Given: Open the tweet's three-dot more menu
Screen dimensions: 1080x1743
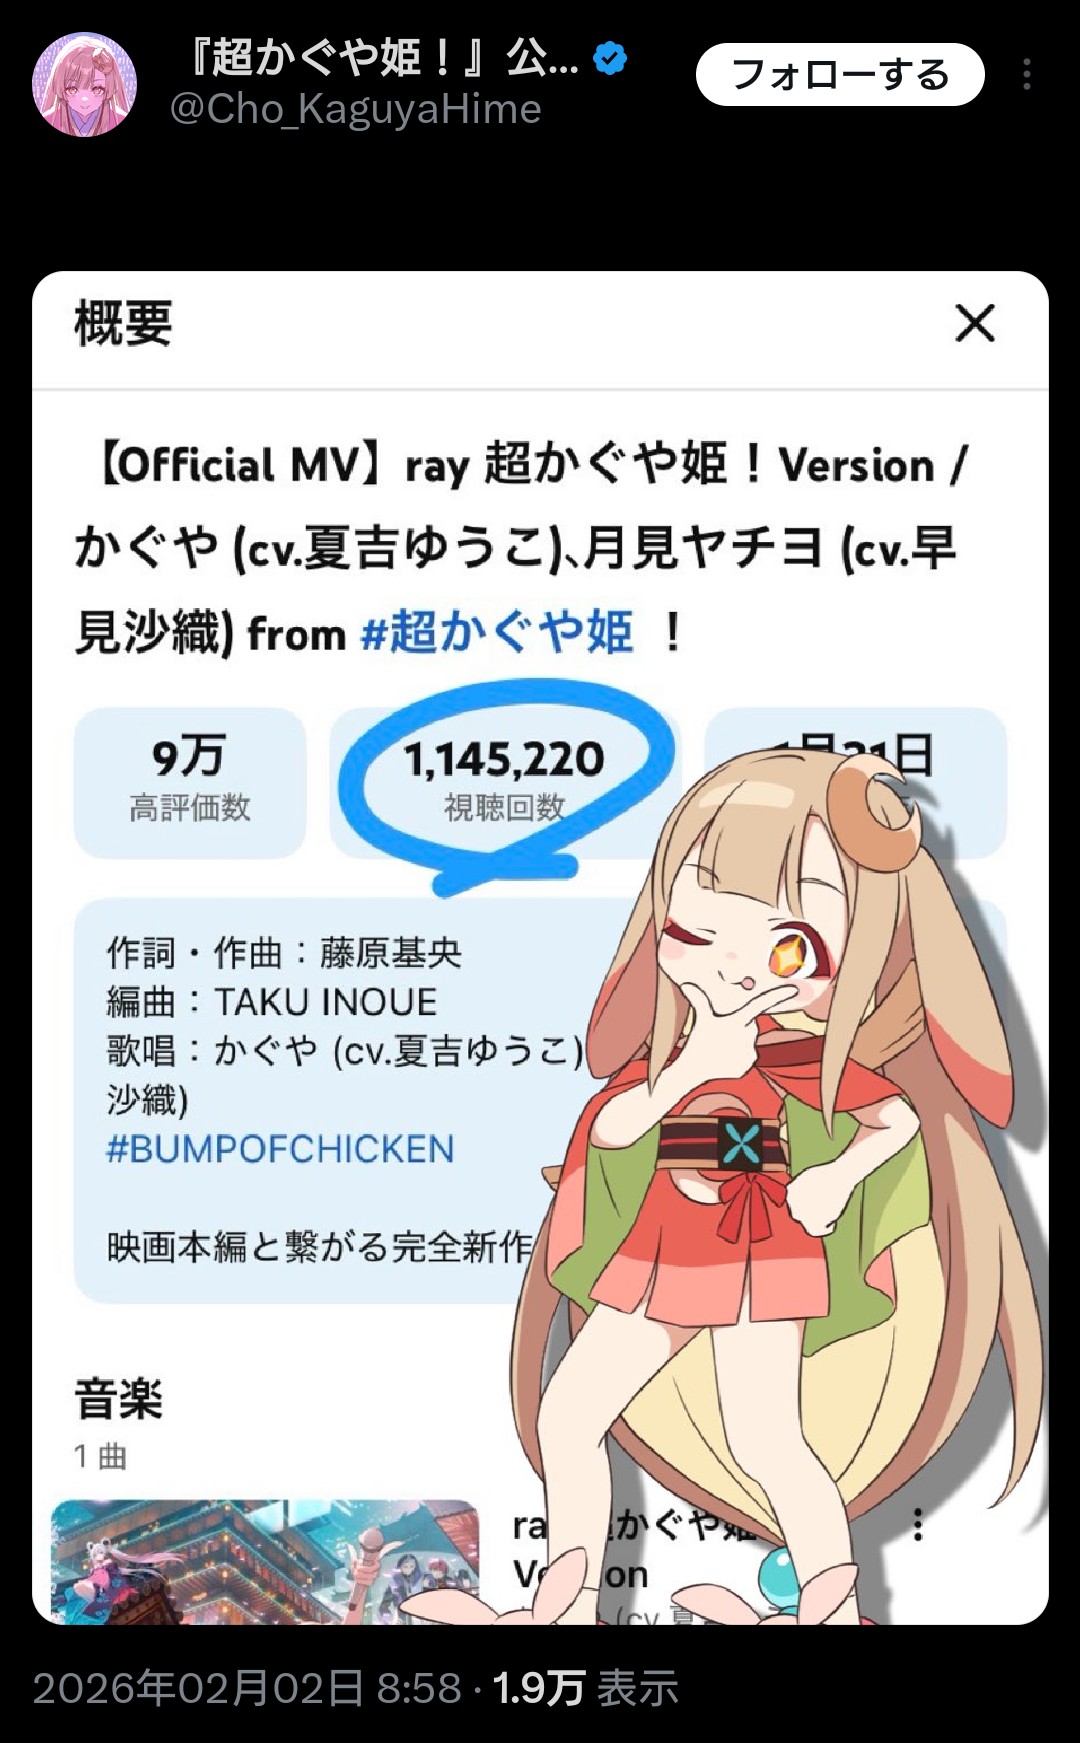Looking at the screenshot, I should coord(1027,75).
